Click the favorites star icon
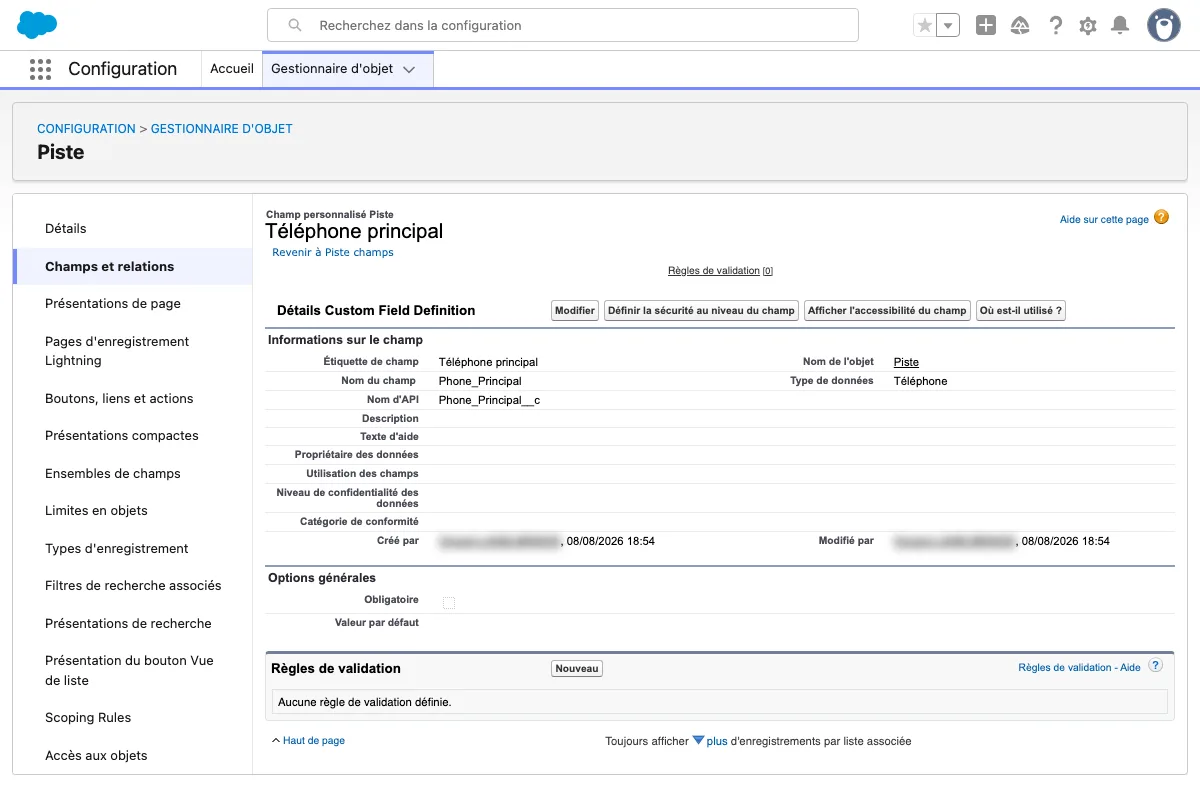This screenshot has width=1200, height=787. tap(925, 26)
